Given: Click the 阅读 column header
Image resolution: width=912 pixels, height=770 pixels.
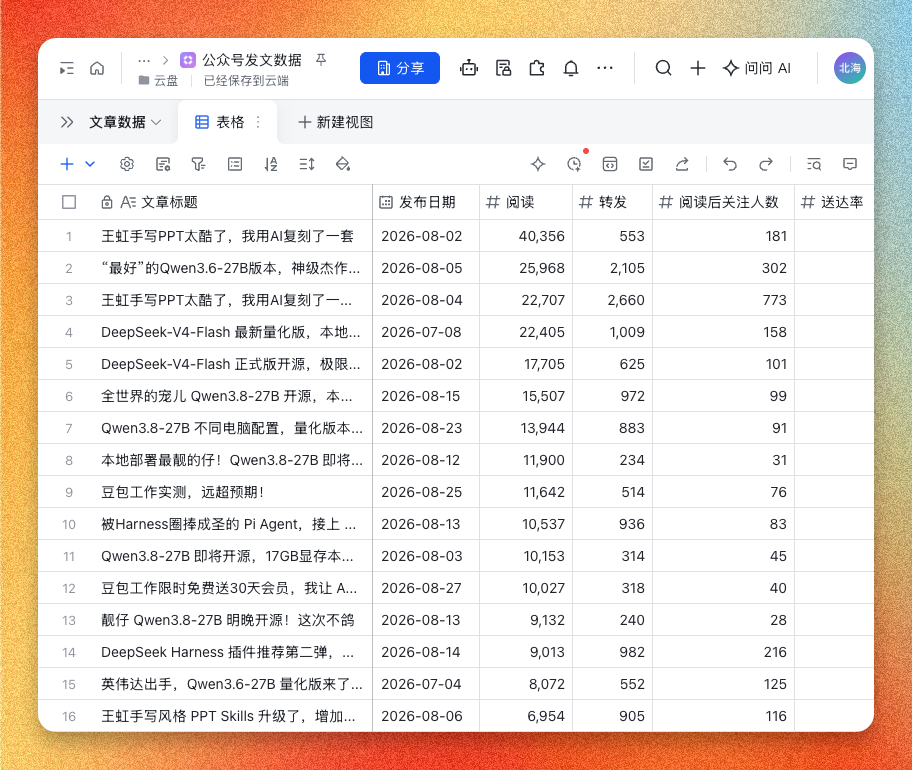Looking at the screenshot, I should tap(526, 202).
